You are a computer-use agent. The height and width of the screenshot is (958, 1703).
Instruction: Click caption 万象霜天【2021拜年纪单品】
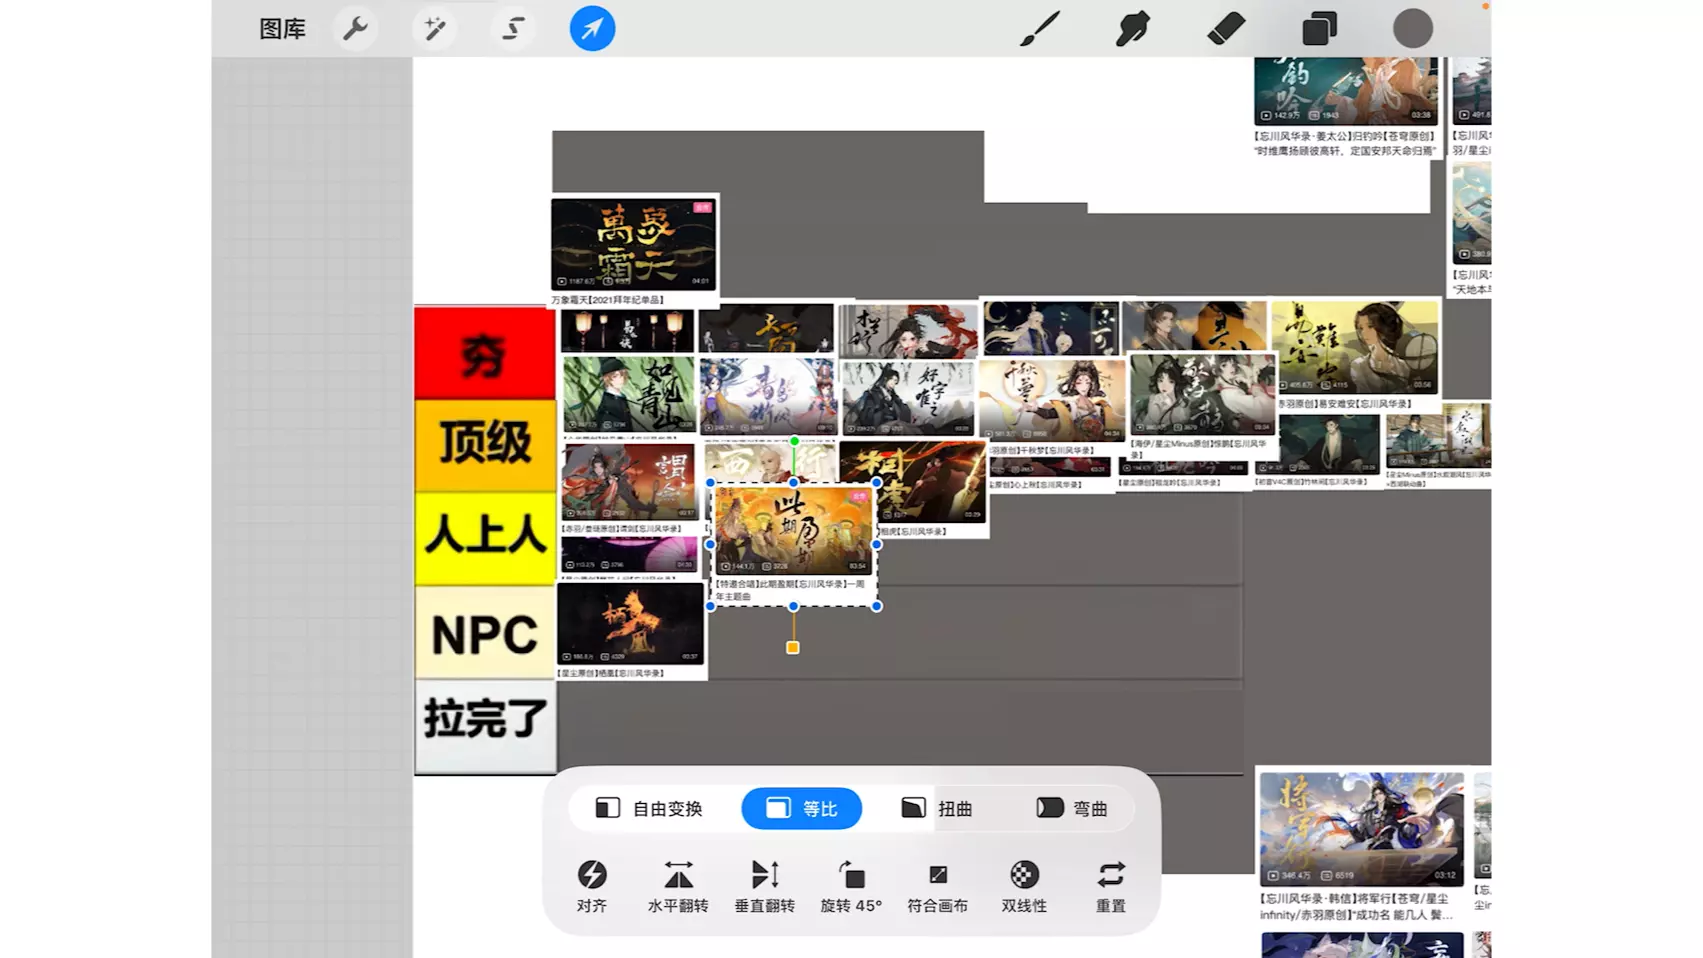(607, 300)
